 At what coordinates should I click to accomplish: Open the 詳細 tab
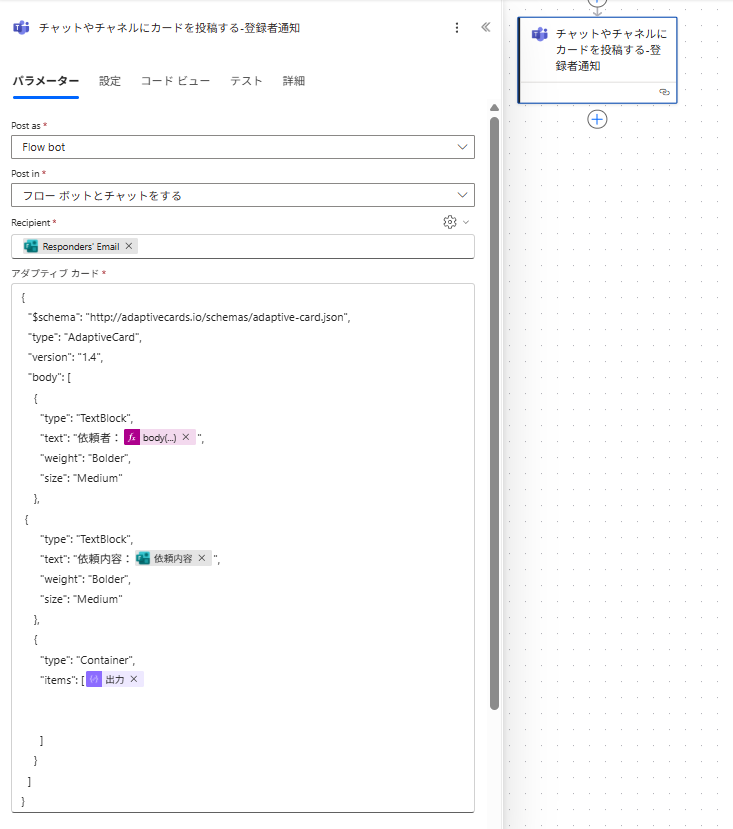pos(293,81)
